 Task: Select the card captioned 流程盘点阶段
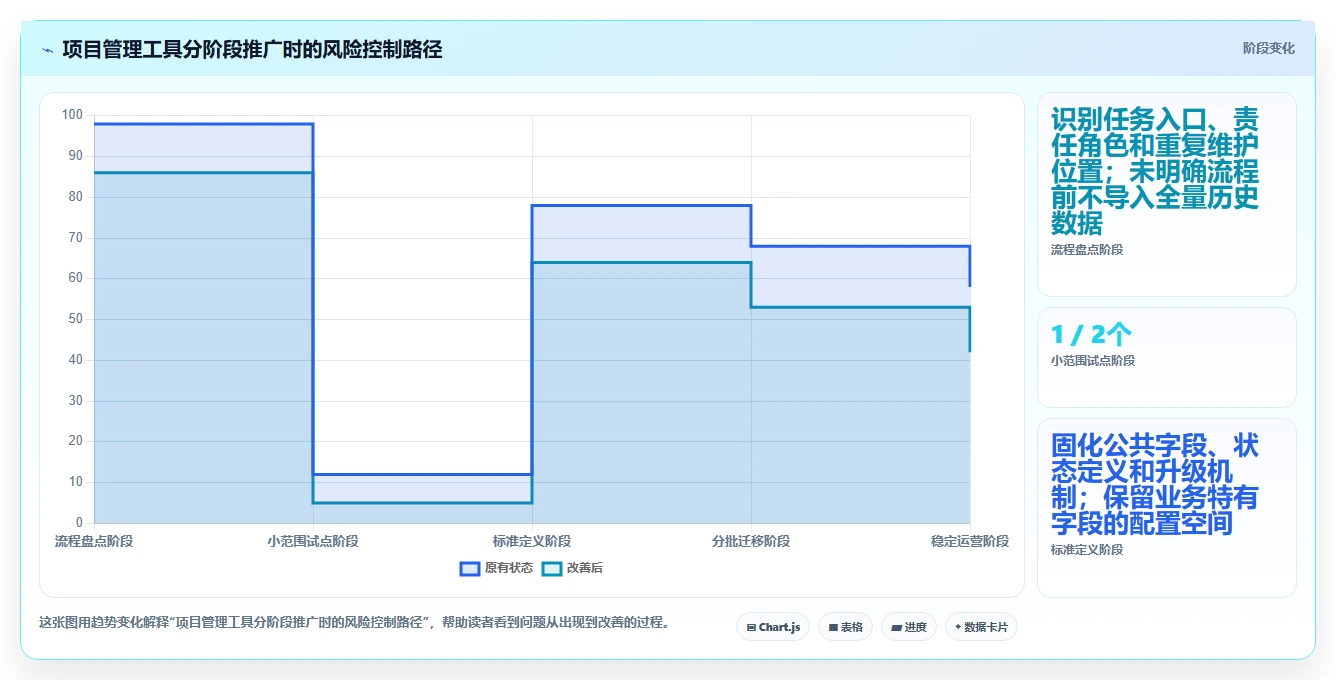(x=1167, y=195)
